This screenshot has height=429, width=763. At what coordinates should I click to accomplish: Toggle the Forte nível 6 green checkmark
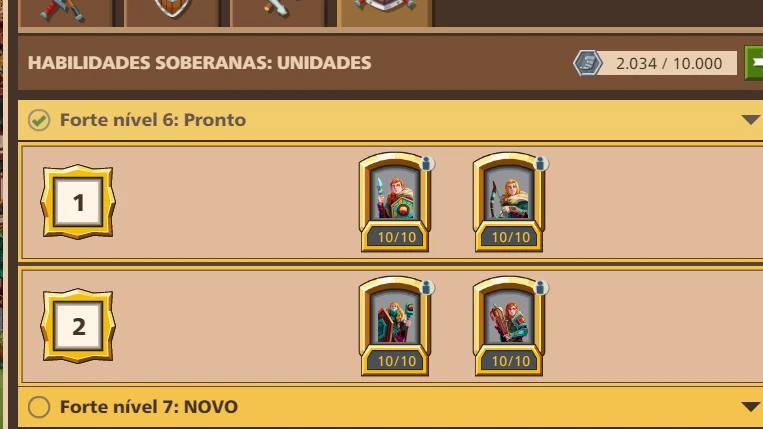[39, 120]
